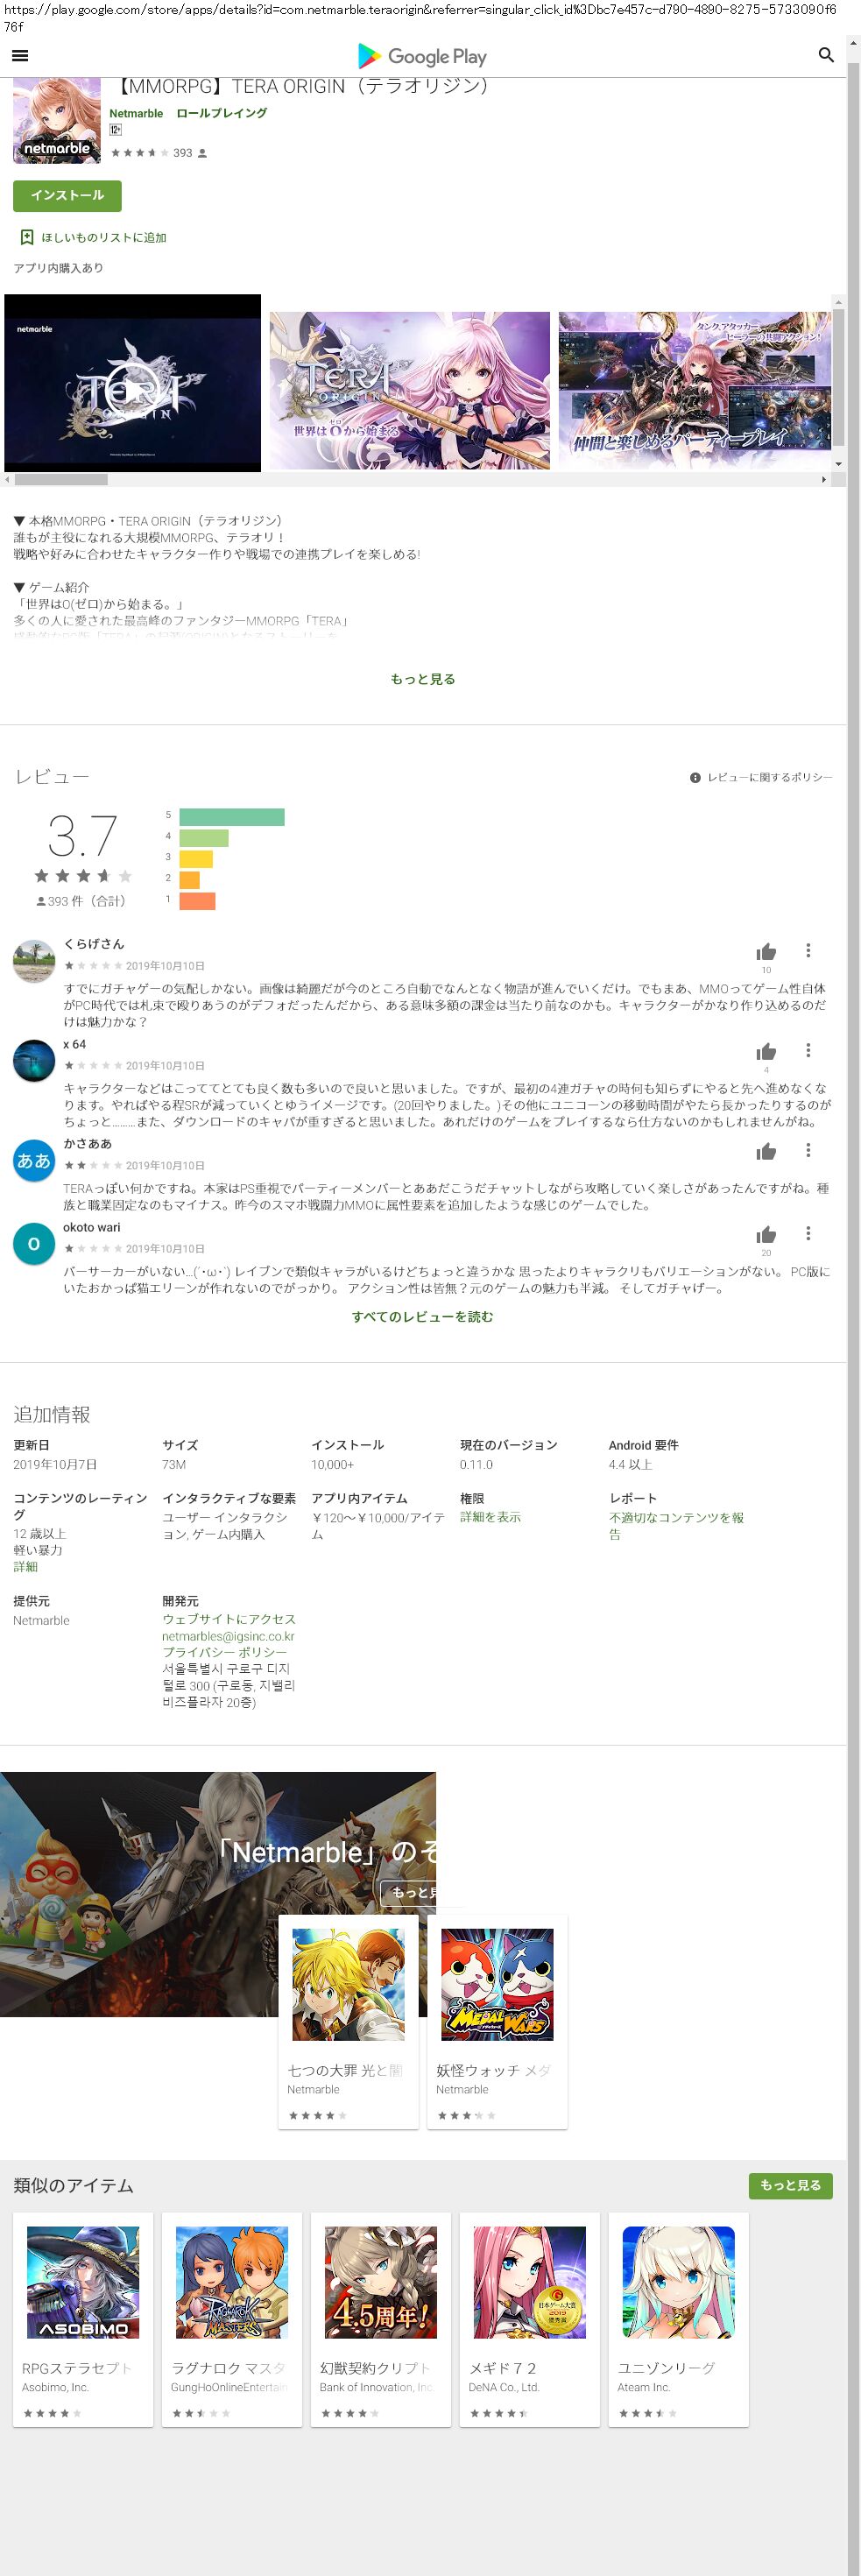
Task: Click the screenshot scrollbar right arrow
Action: [x=824, y=480]
